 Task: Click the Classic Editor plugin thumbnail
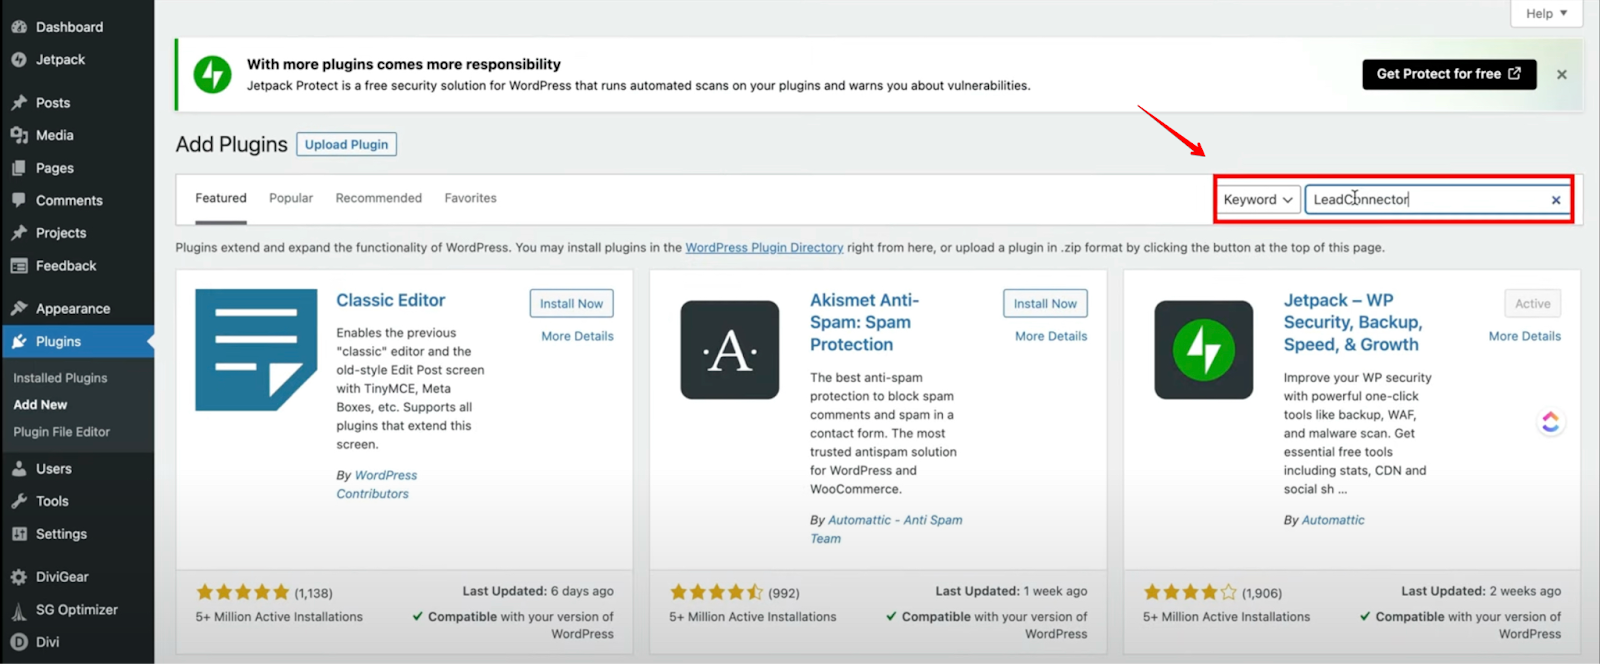pos(256,350)
